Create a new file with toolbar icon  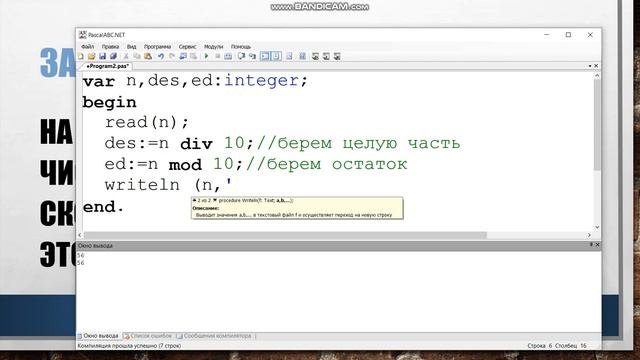pos(81,56)
